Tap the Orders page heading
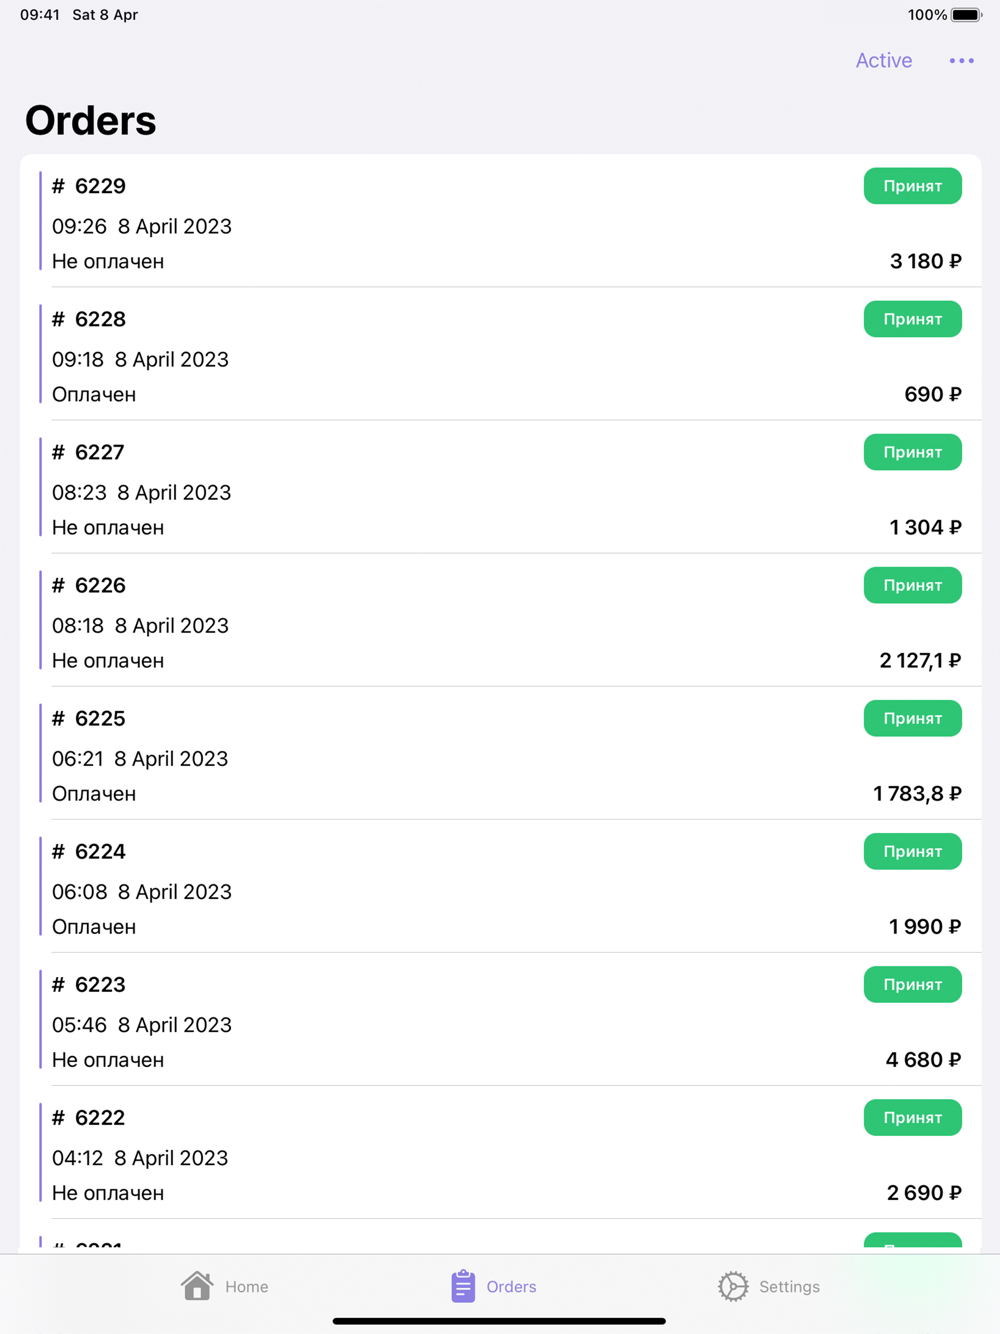 tap(91, 121)
